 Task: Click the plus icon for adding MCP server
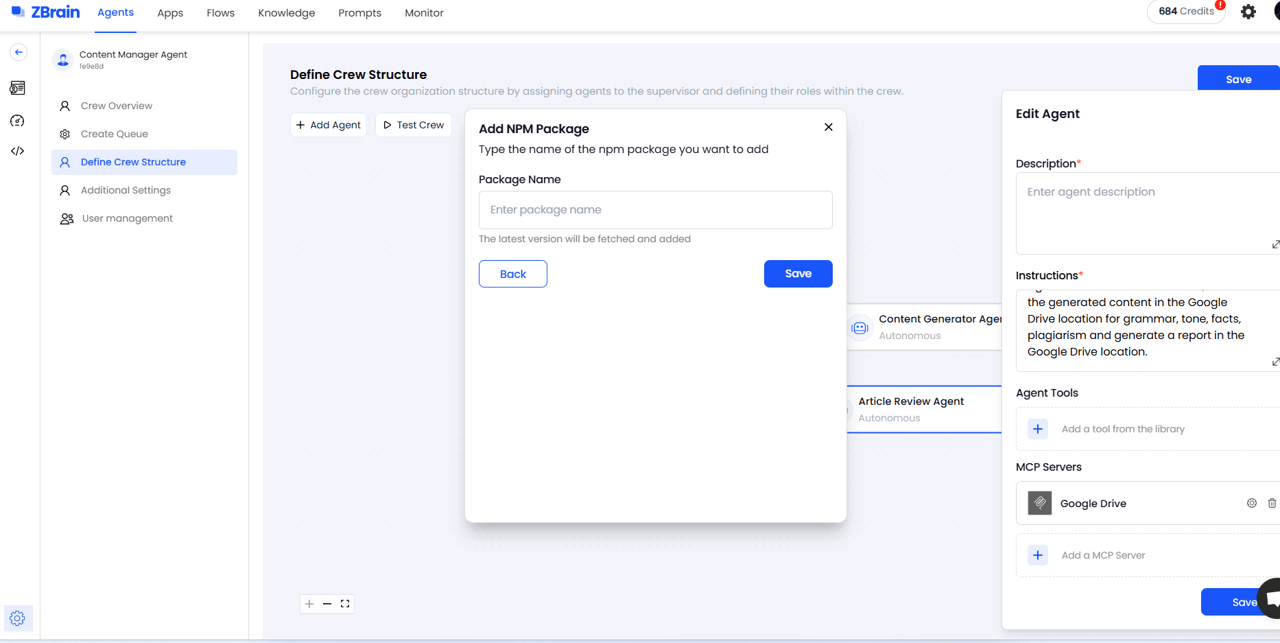(1038, 555)
